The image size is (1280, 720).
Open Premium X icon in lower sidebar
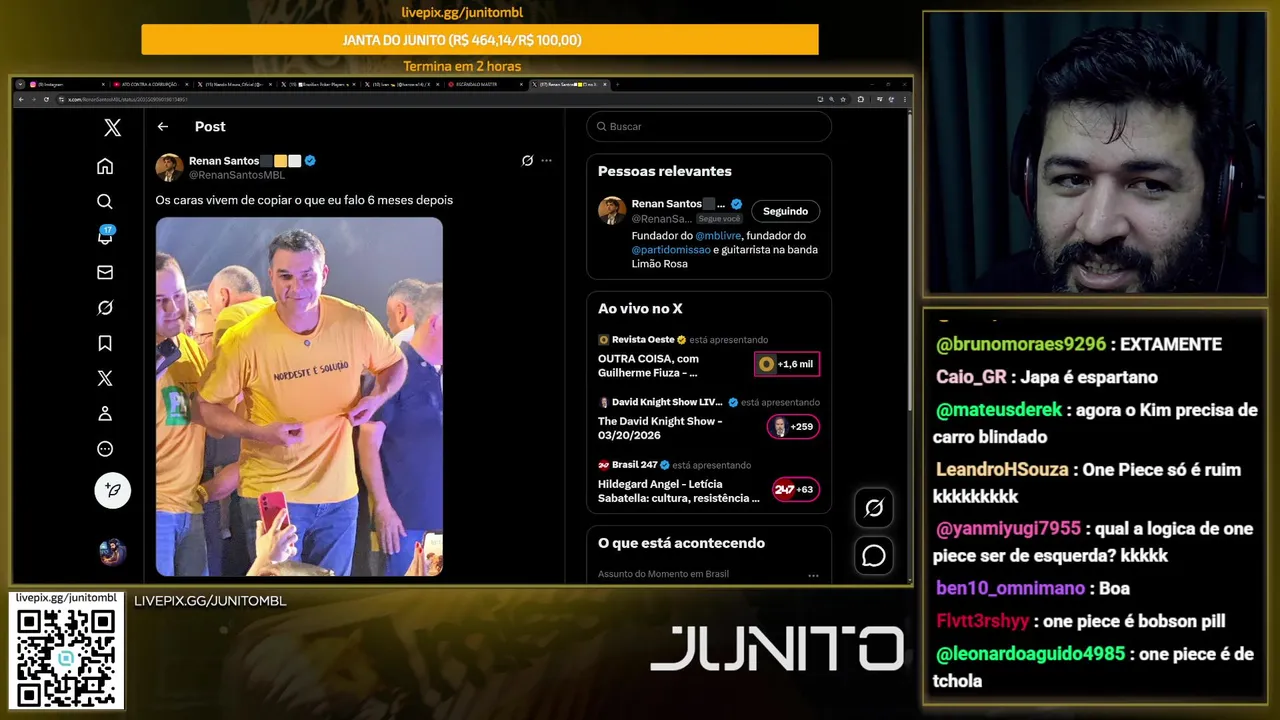tap(105, 378)
